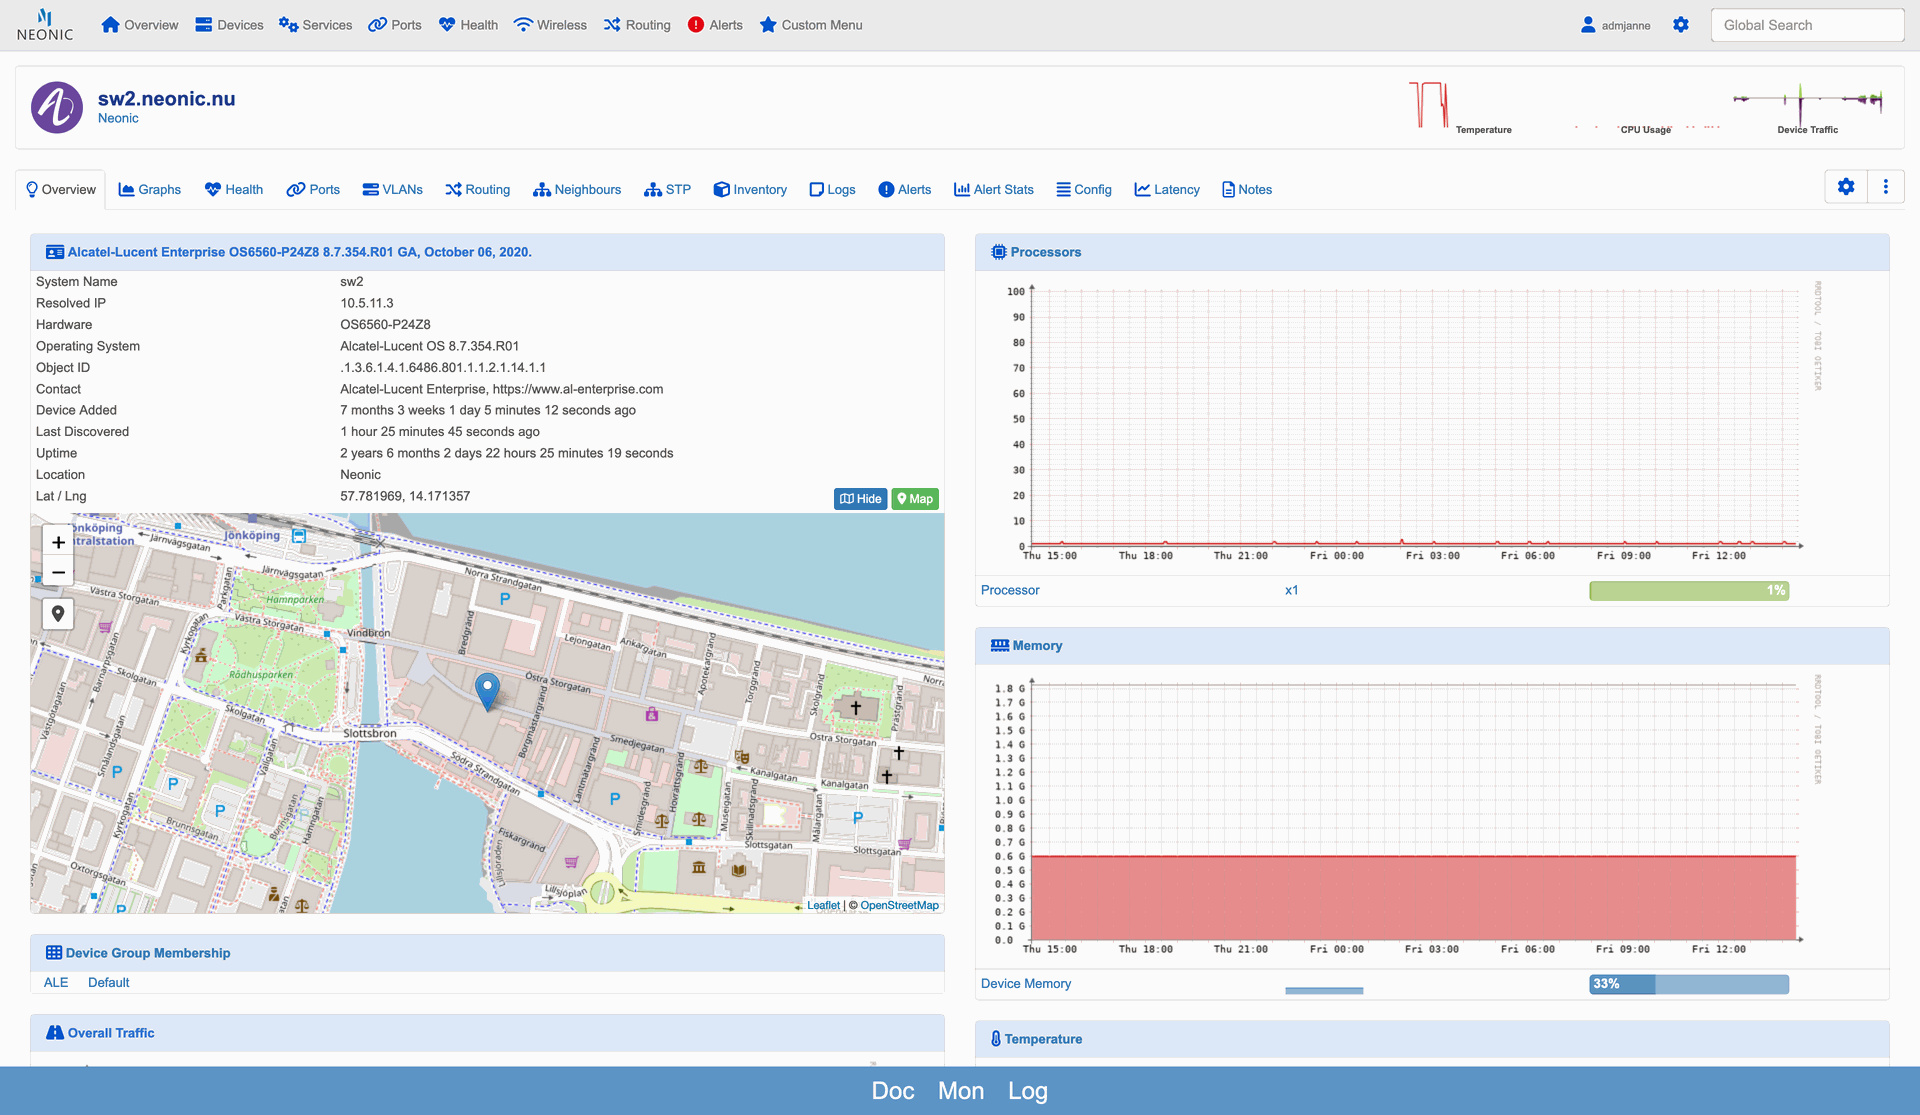Image resolution: width=1920 pixels, height=1115 pixels.
Task: Switch to the device Health tab
Action: 234,189
